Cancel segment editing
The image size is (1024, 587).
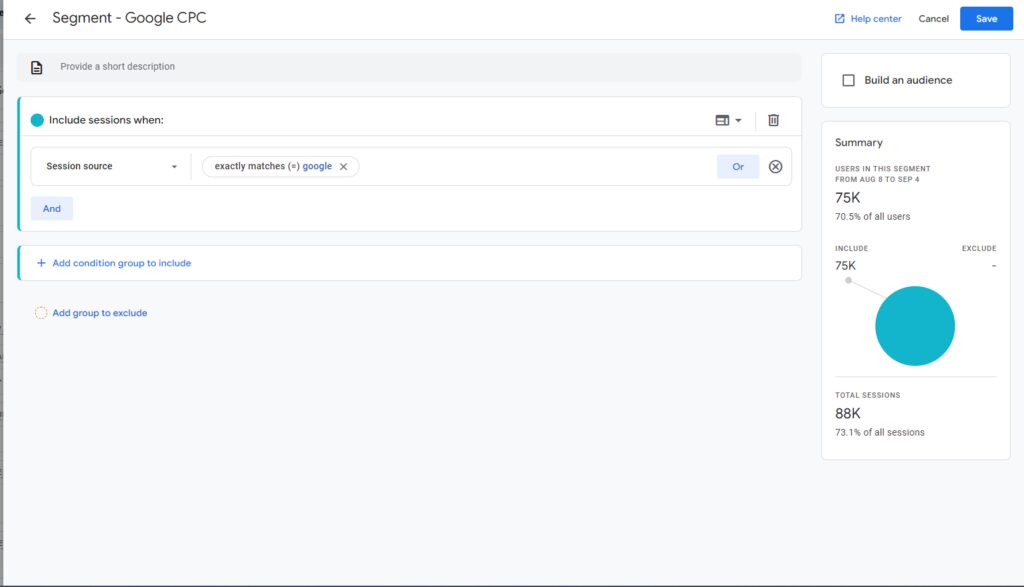[x=933, y=19]
